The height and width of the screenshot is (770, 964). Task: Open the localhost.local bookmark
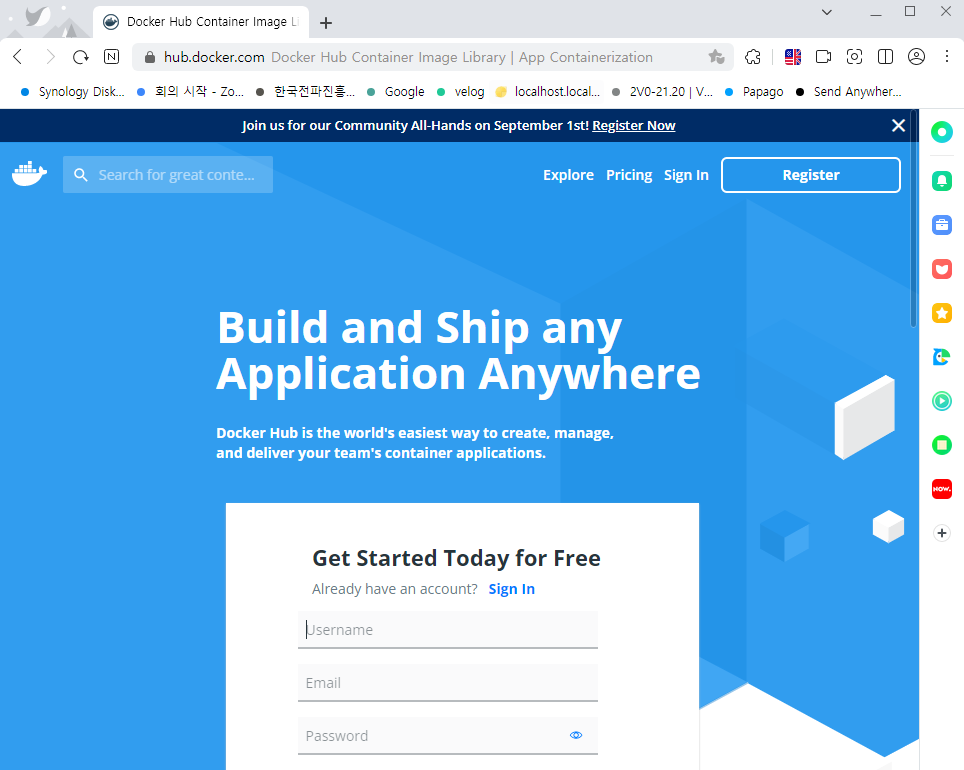[x=548, y=92]
